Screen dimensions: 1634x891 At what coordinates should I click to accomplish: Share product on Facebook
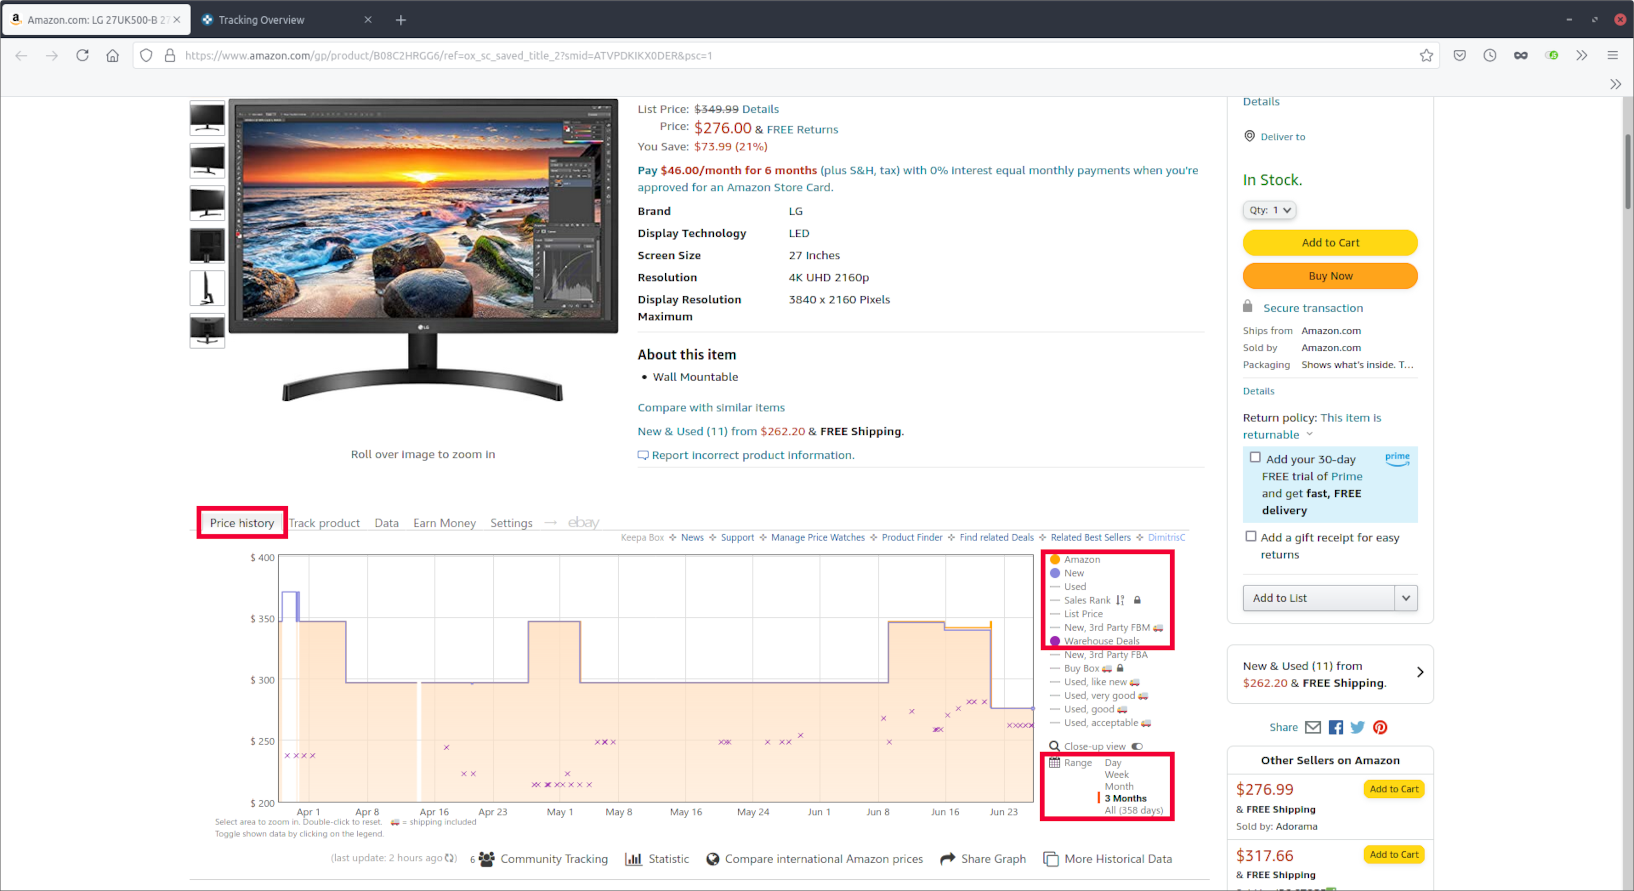(x=1336, y=727)
